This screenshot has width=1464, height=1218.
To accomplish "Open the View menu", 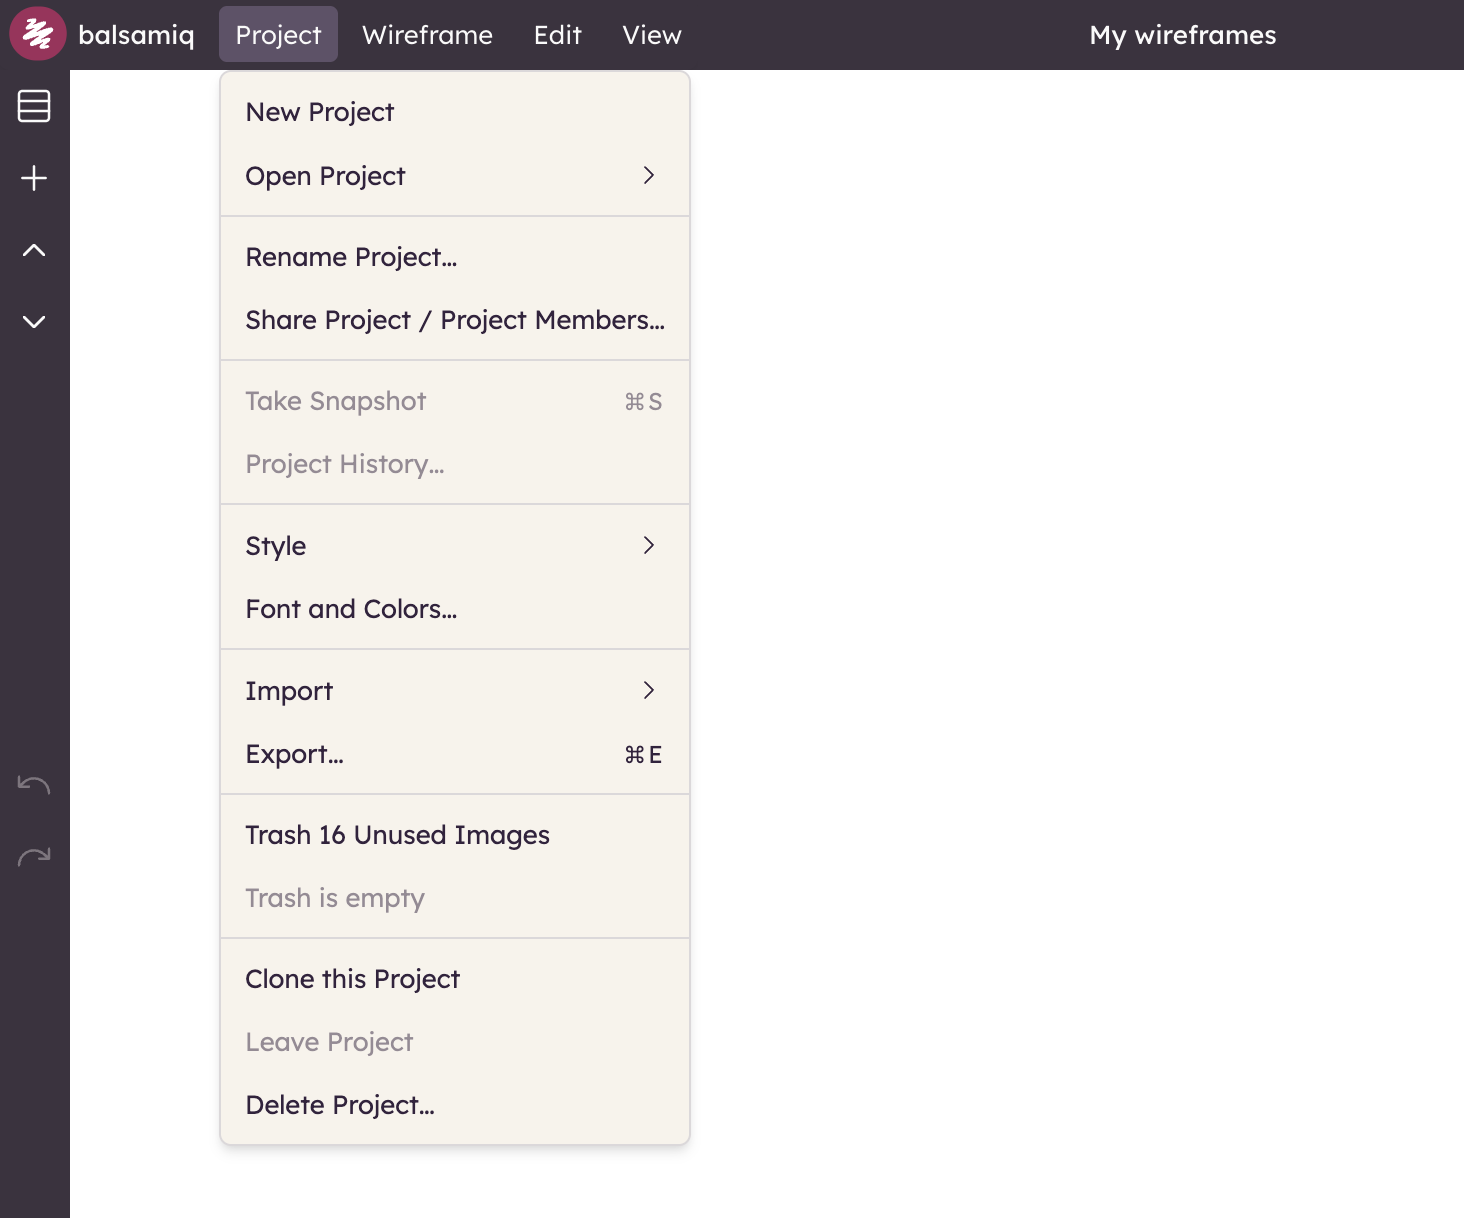I will (x=651, y=35).
